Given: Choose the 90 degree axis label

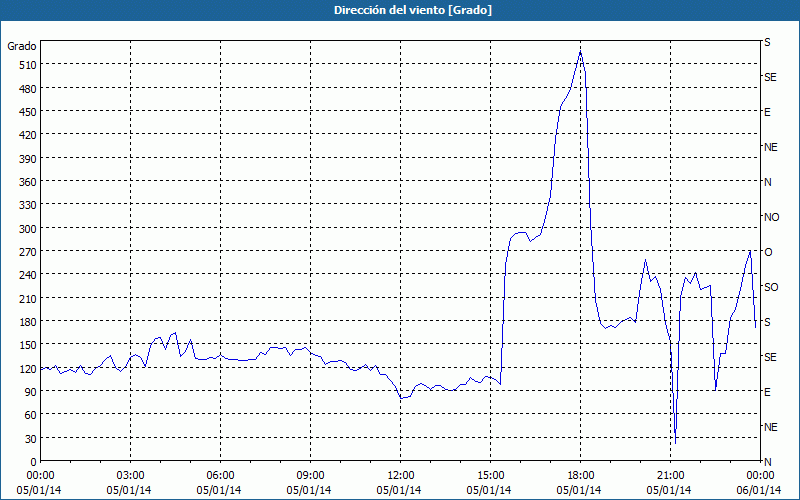Looking at the screenshot, I should 31,391.
